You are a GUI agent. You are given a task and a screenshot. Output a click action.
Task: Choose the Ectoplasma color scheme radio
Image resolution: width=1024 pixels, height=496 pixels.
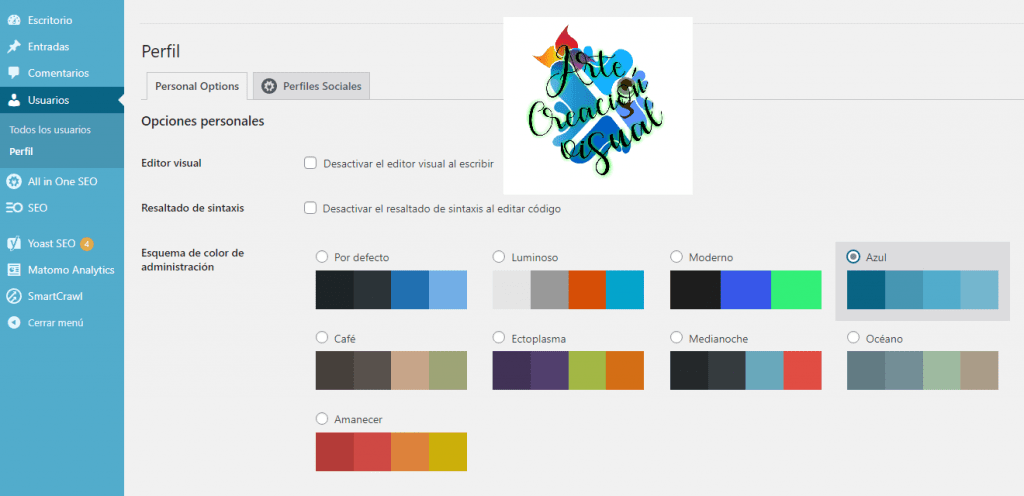(x=499, y=338)
